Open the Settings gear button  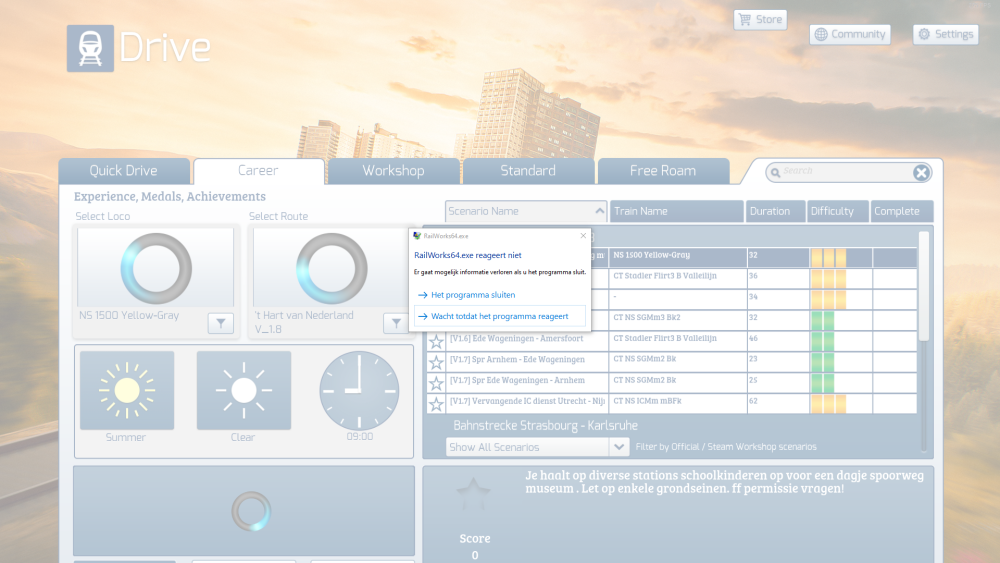pos(945,34)
